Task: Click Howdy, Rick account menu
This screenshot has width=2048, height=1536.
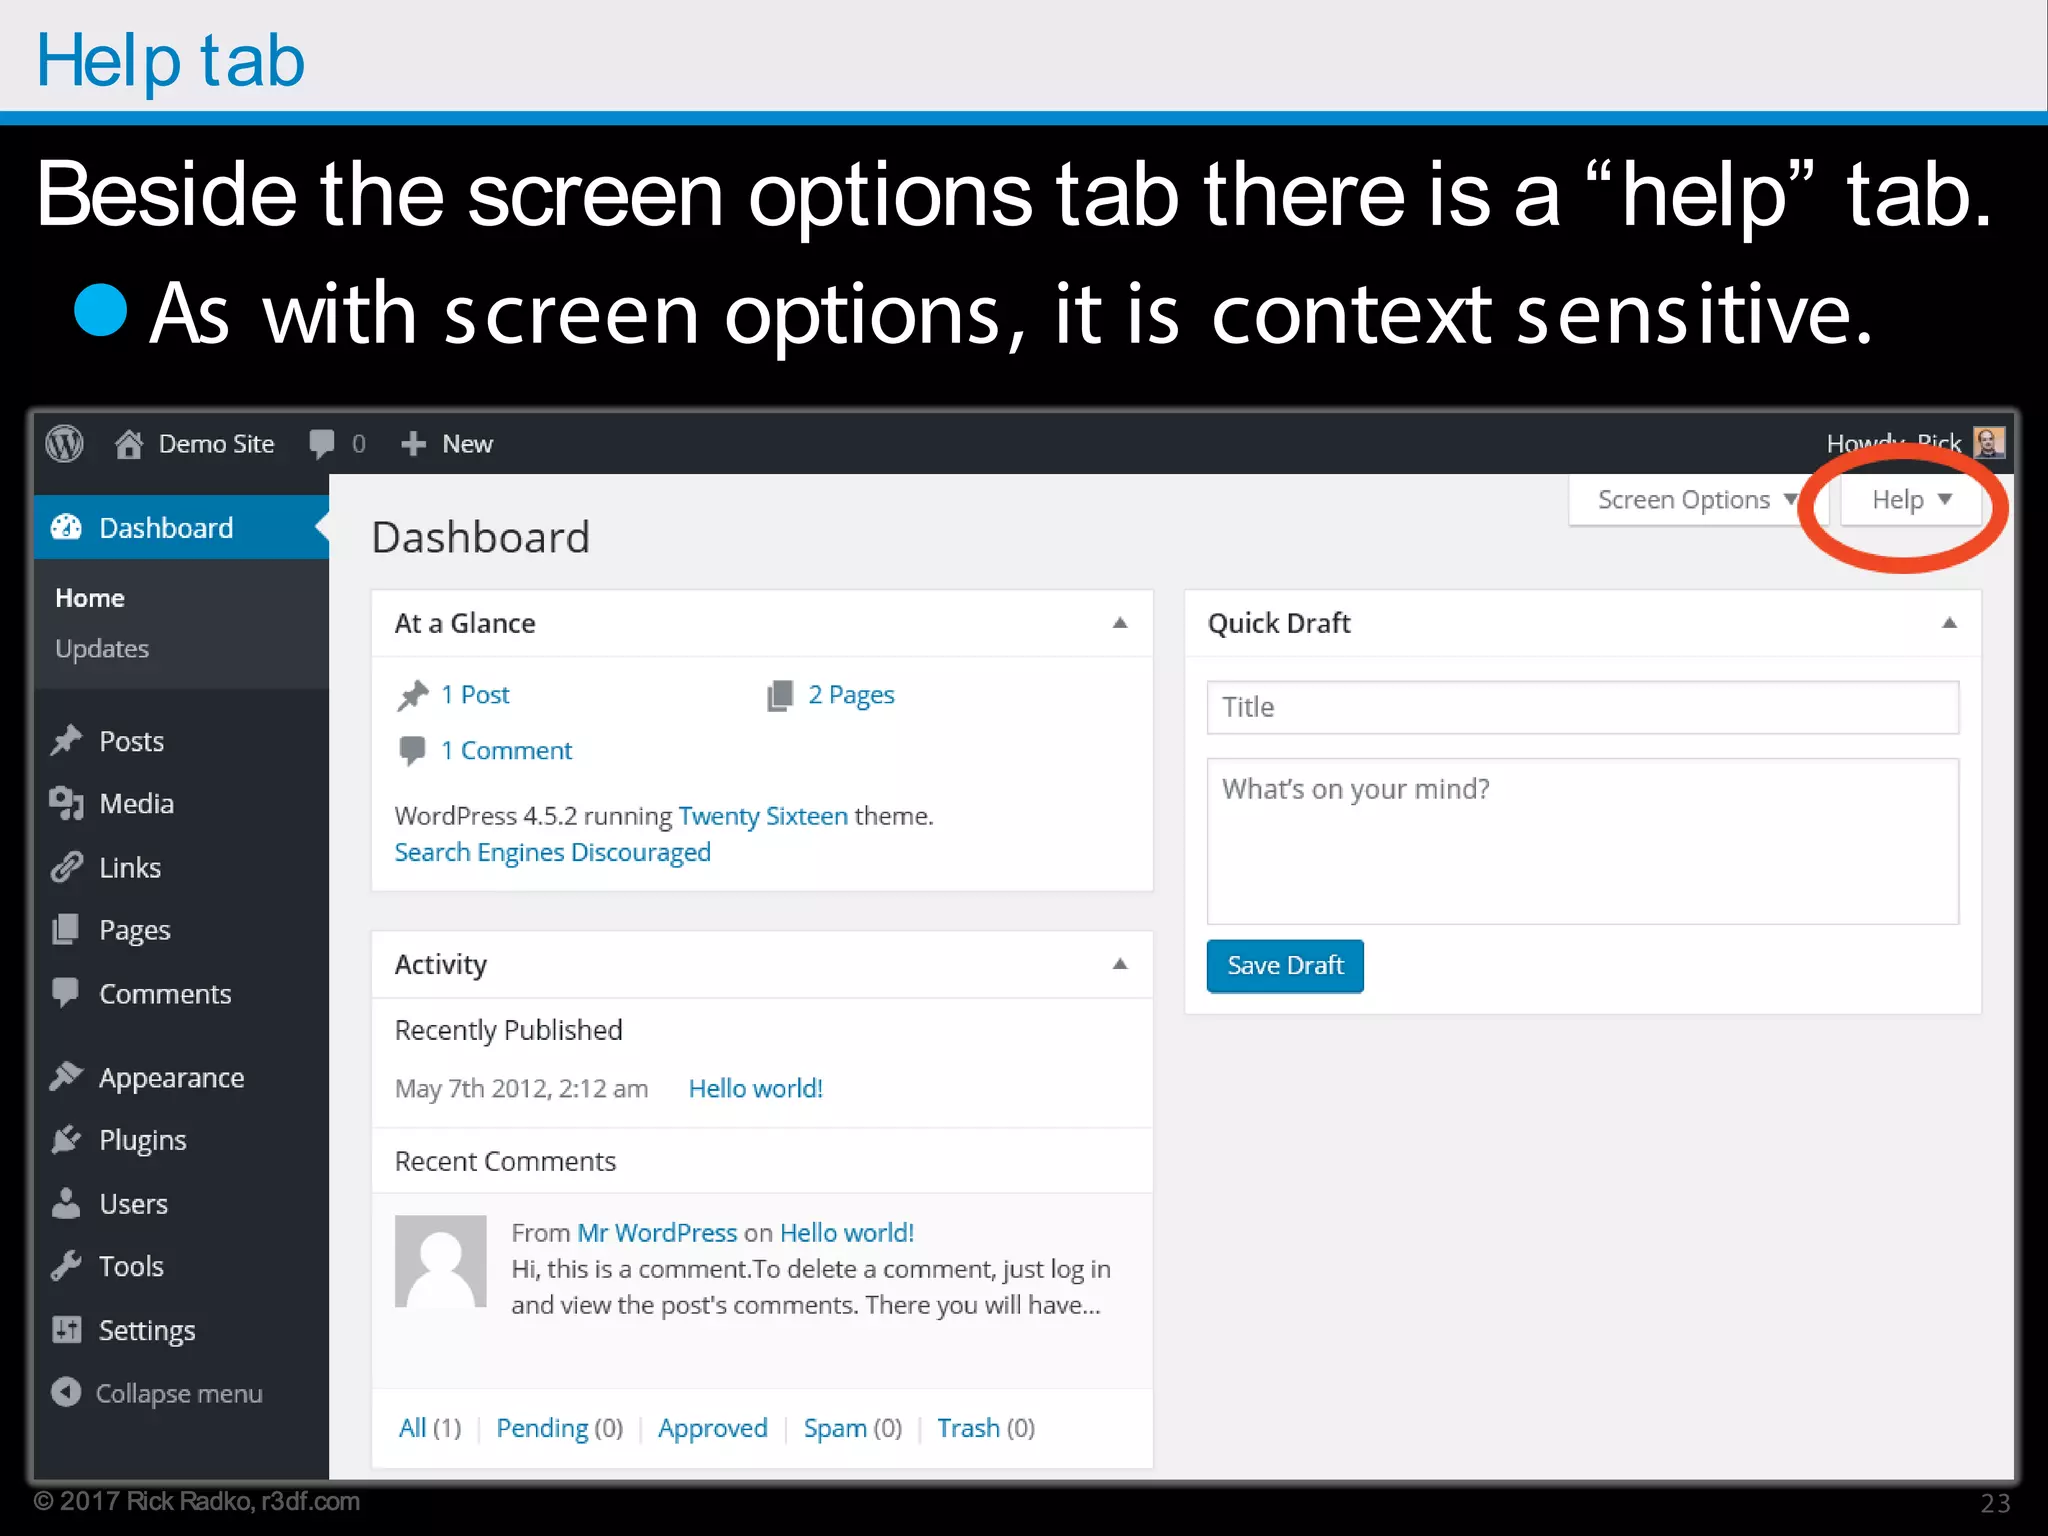Action: click(x=1894, y=443)
